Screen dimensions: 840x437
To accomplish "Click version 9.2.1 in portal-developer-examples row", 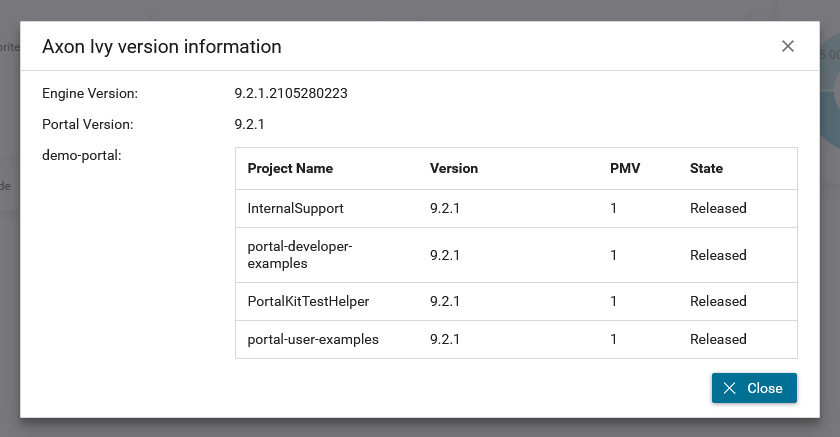I will point(445,255).
